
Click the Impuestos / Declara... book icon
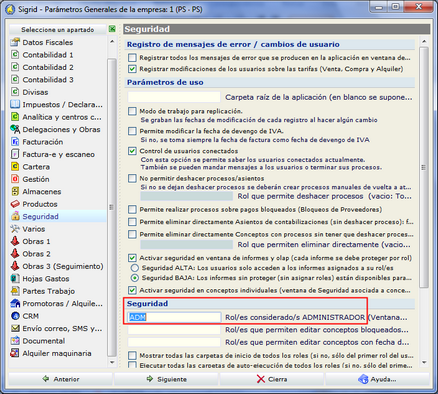click(15, 104)
